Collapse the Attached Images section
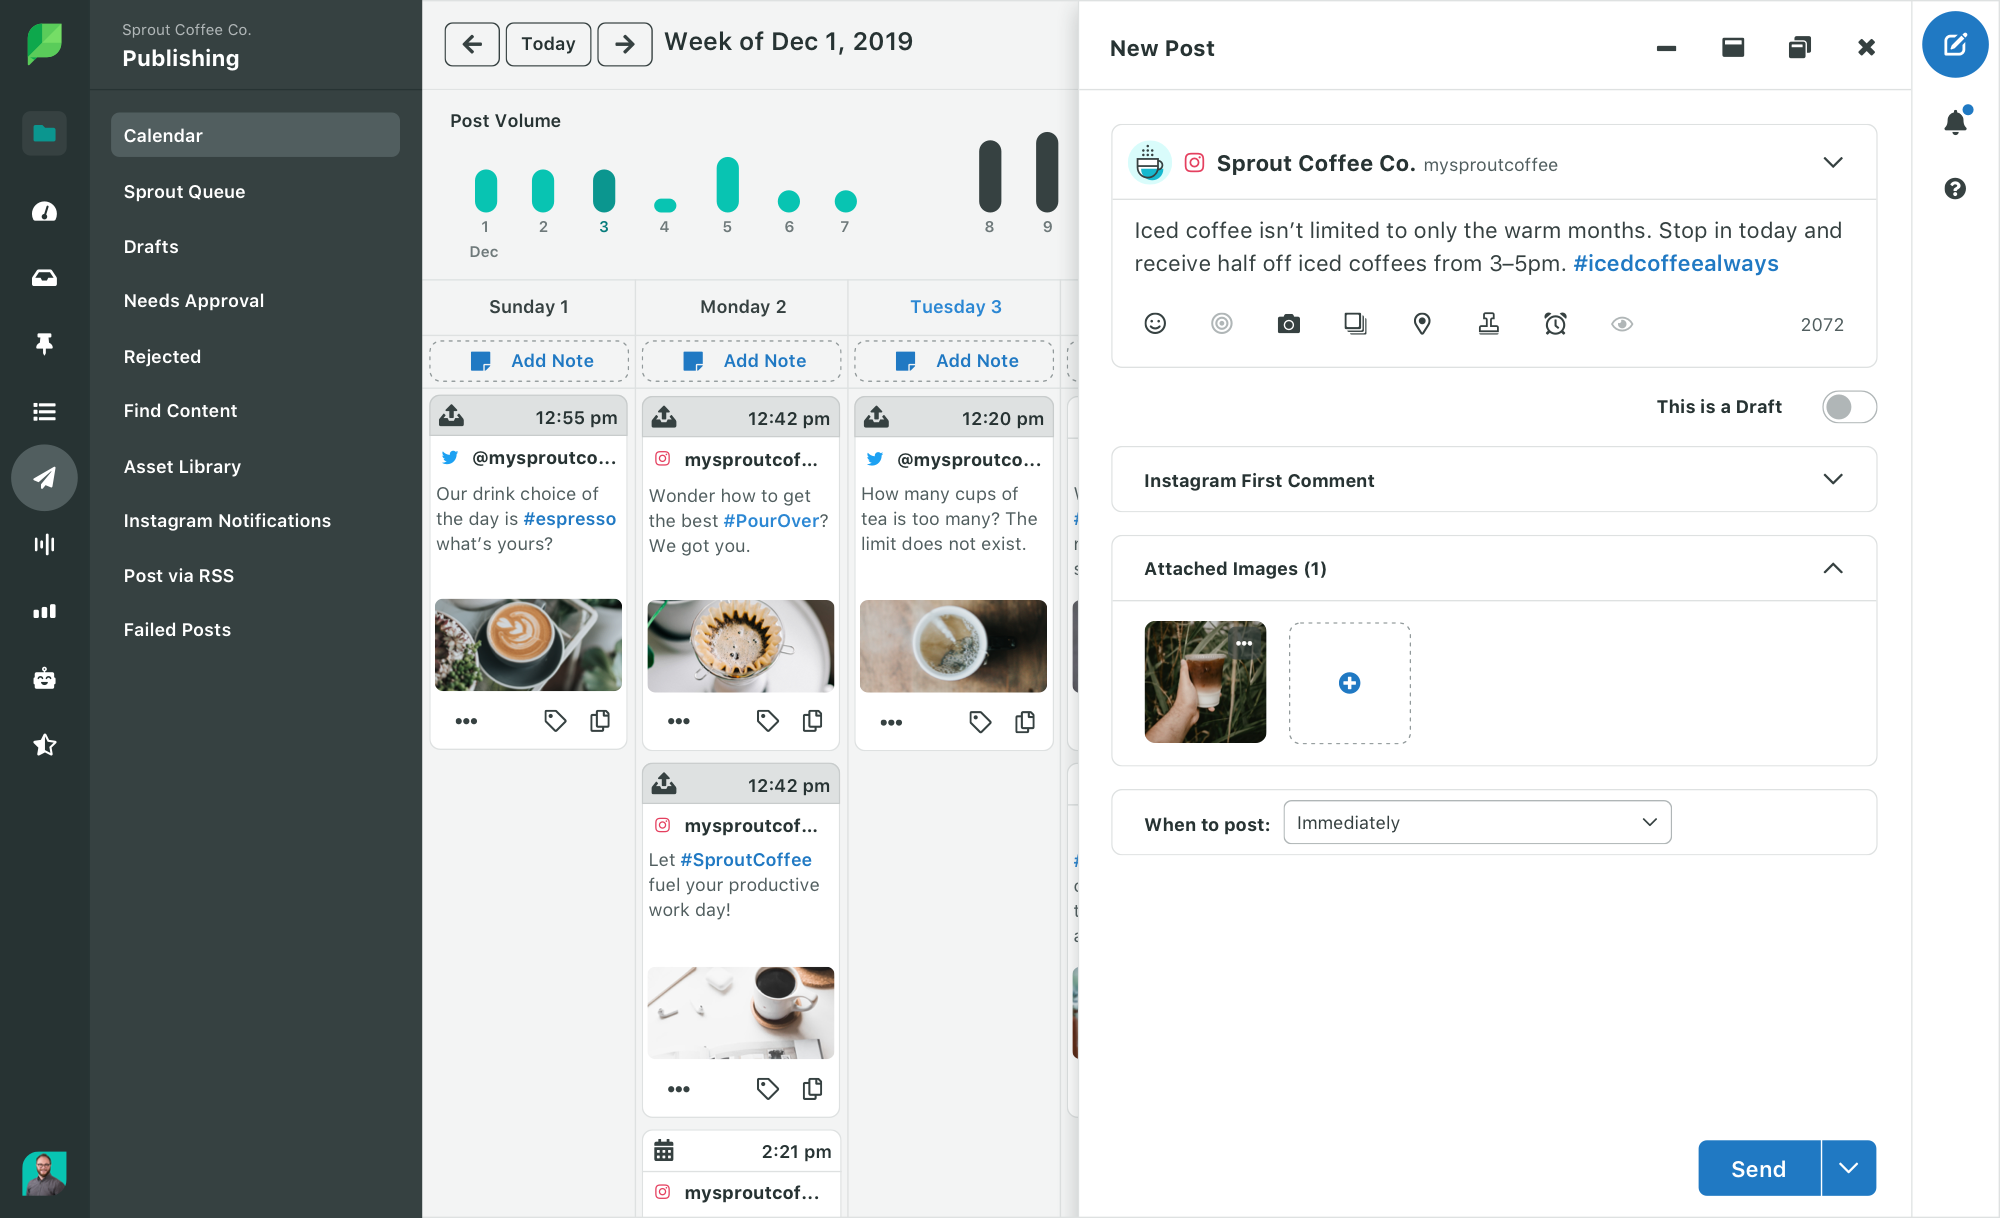This screenshot has width=2000, height=1218. (1837, 568)
